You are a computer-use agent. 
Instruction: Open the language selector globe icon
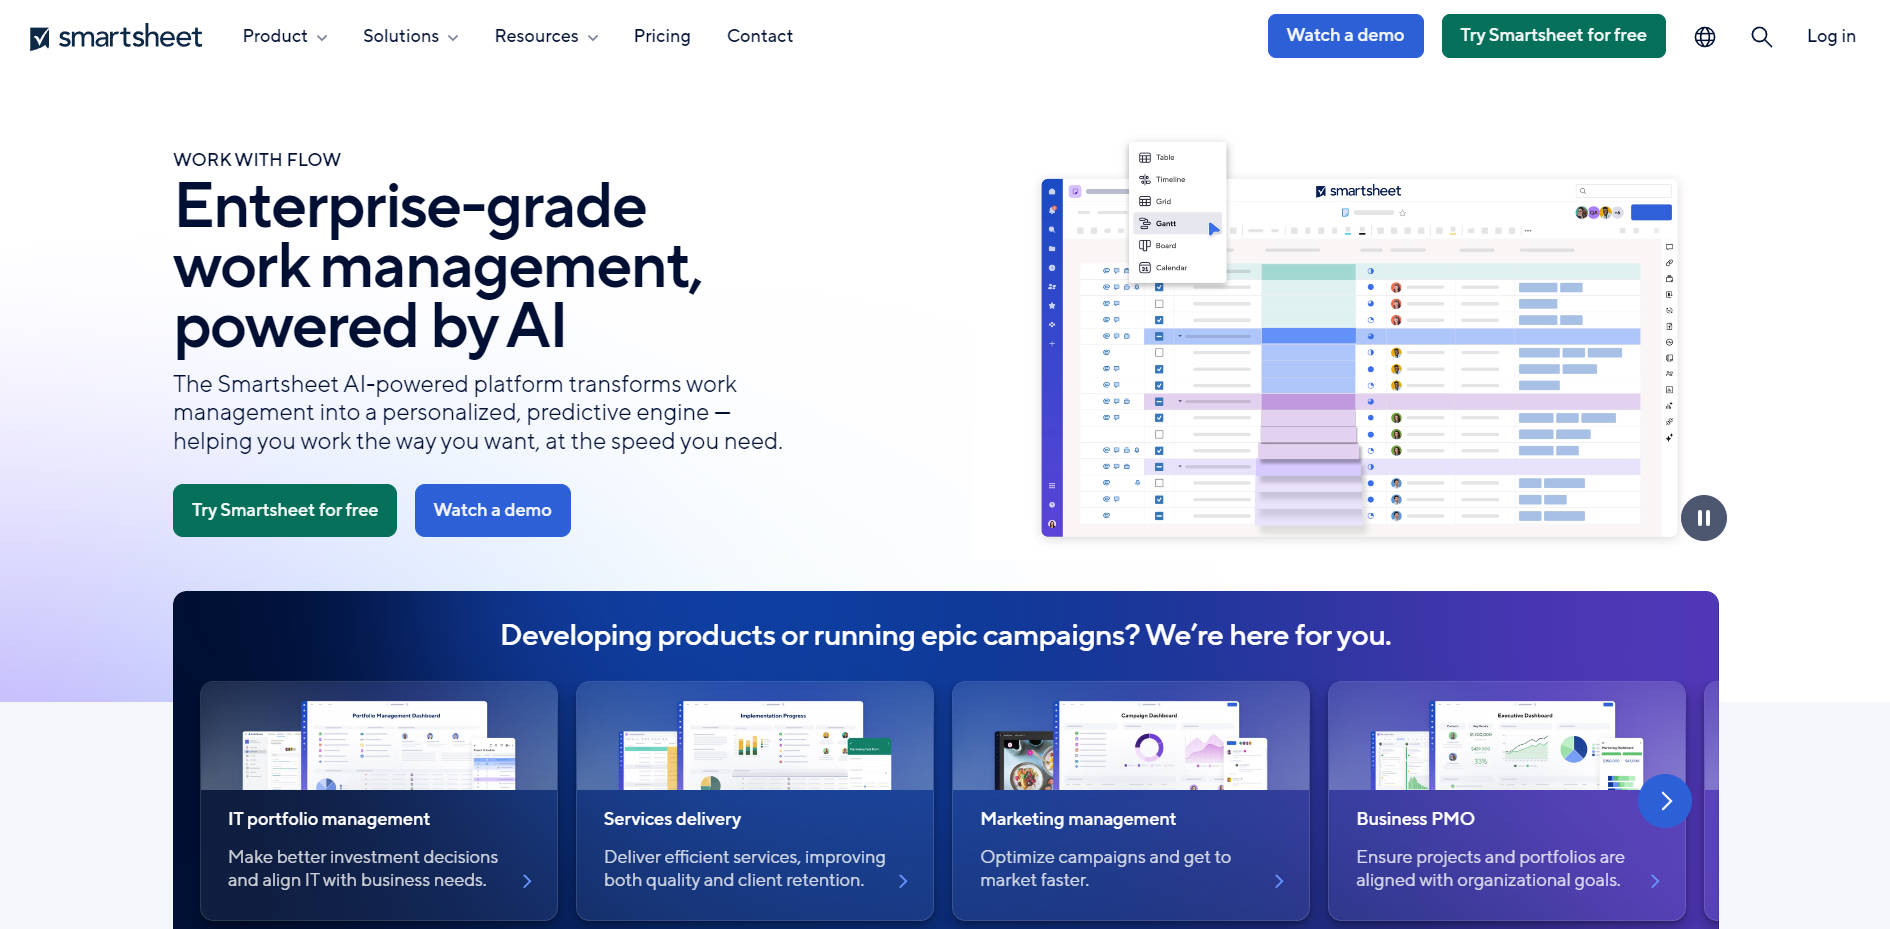point(1704,36)
